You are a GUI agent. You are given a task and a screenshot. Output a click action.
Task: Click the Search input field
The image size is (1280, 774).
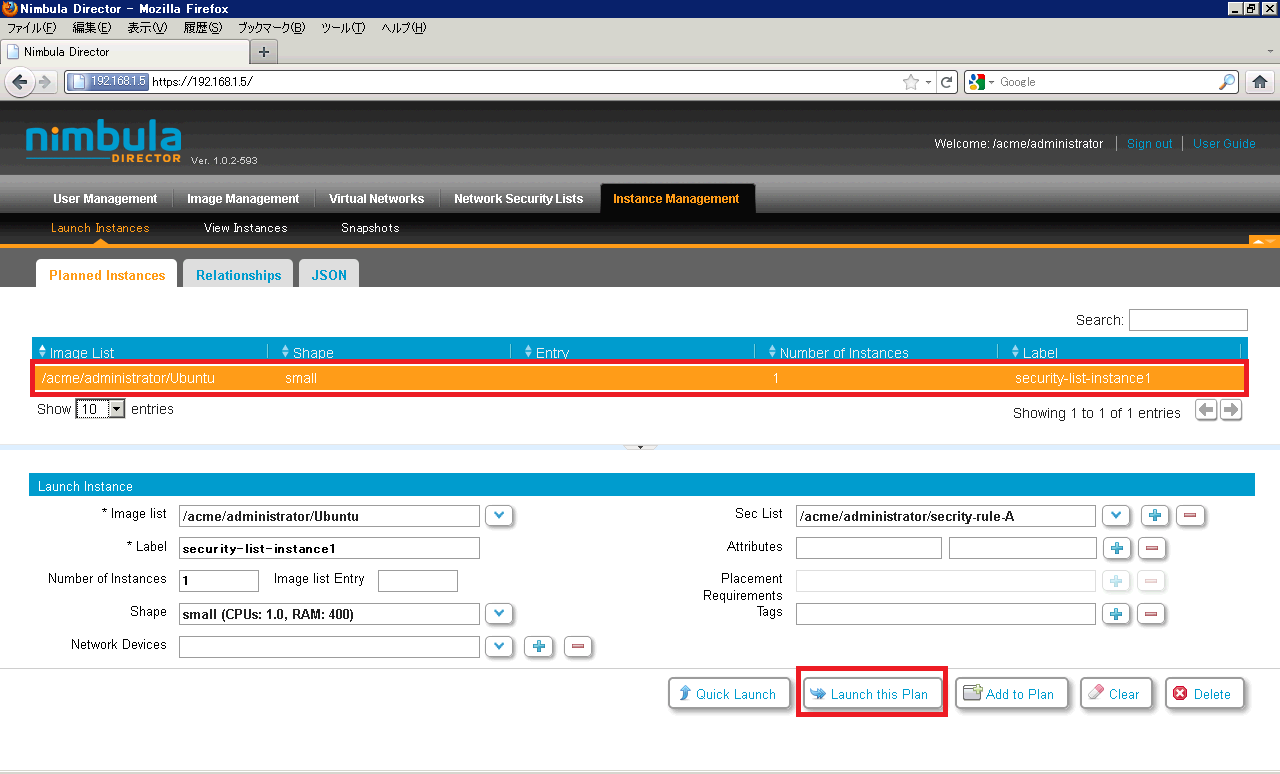1188,320
